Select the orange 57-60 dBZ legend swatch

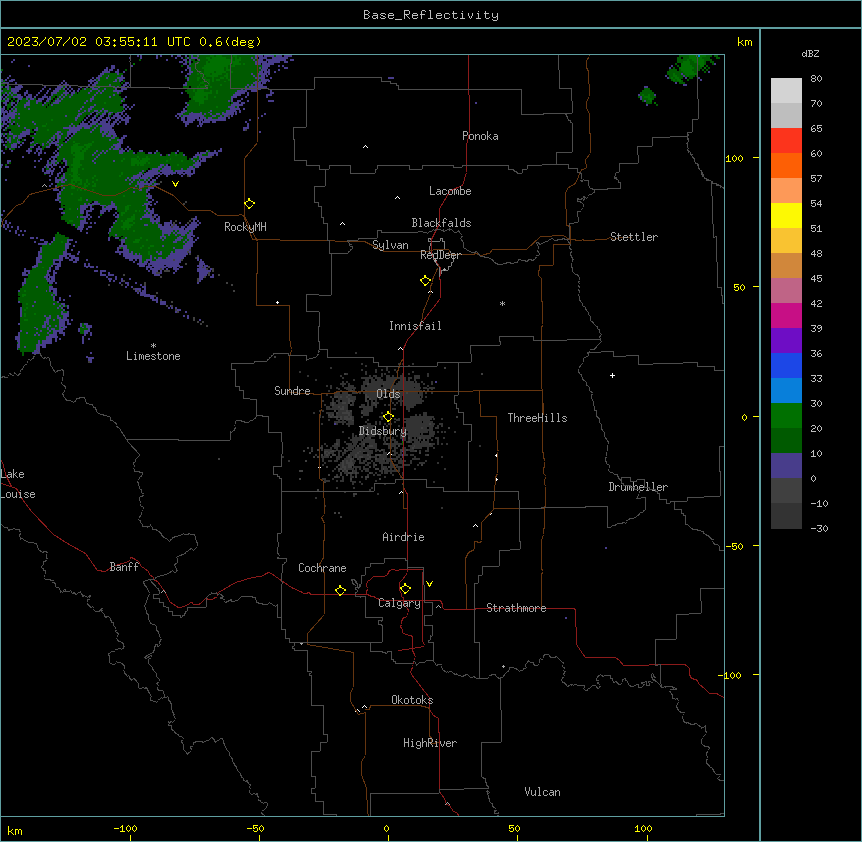[x=786, y=165]
